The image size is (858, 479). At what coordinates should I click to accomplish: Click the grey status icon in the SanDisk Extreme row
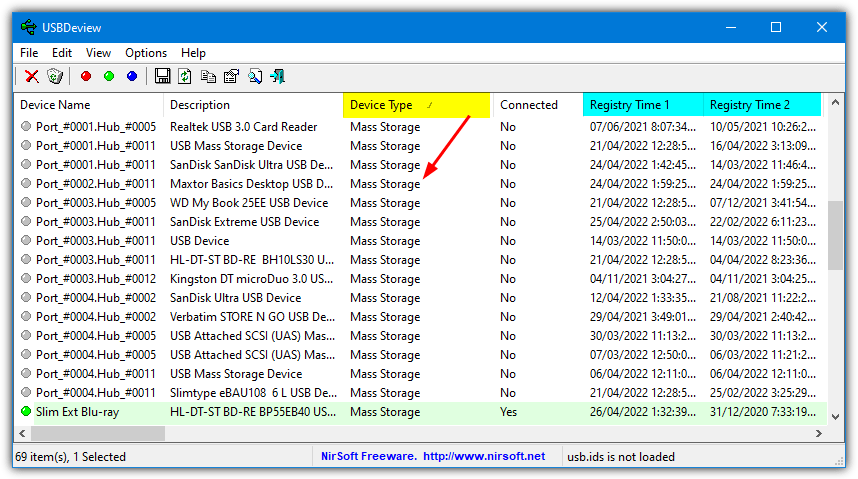(x=26, y=221)
